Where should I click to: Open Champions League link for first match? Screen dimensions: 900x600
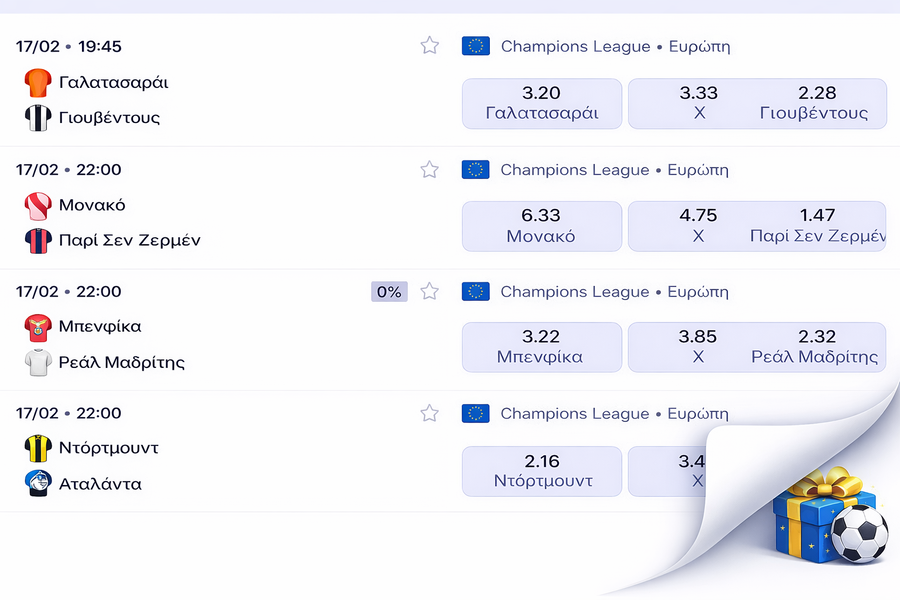pyautogui.click(x=575, y=46)
